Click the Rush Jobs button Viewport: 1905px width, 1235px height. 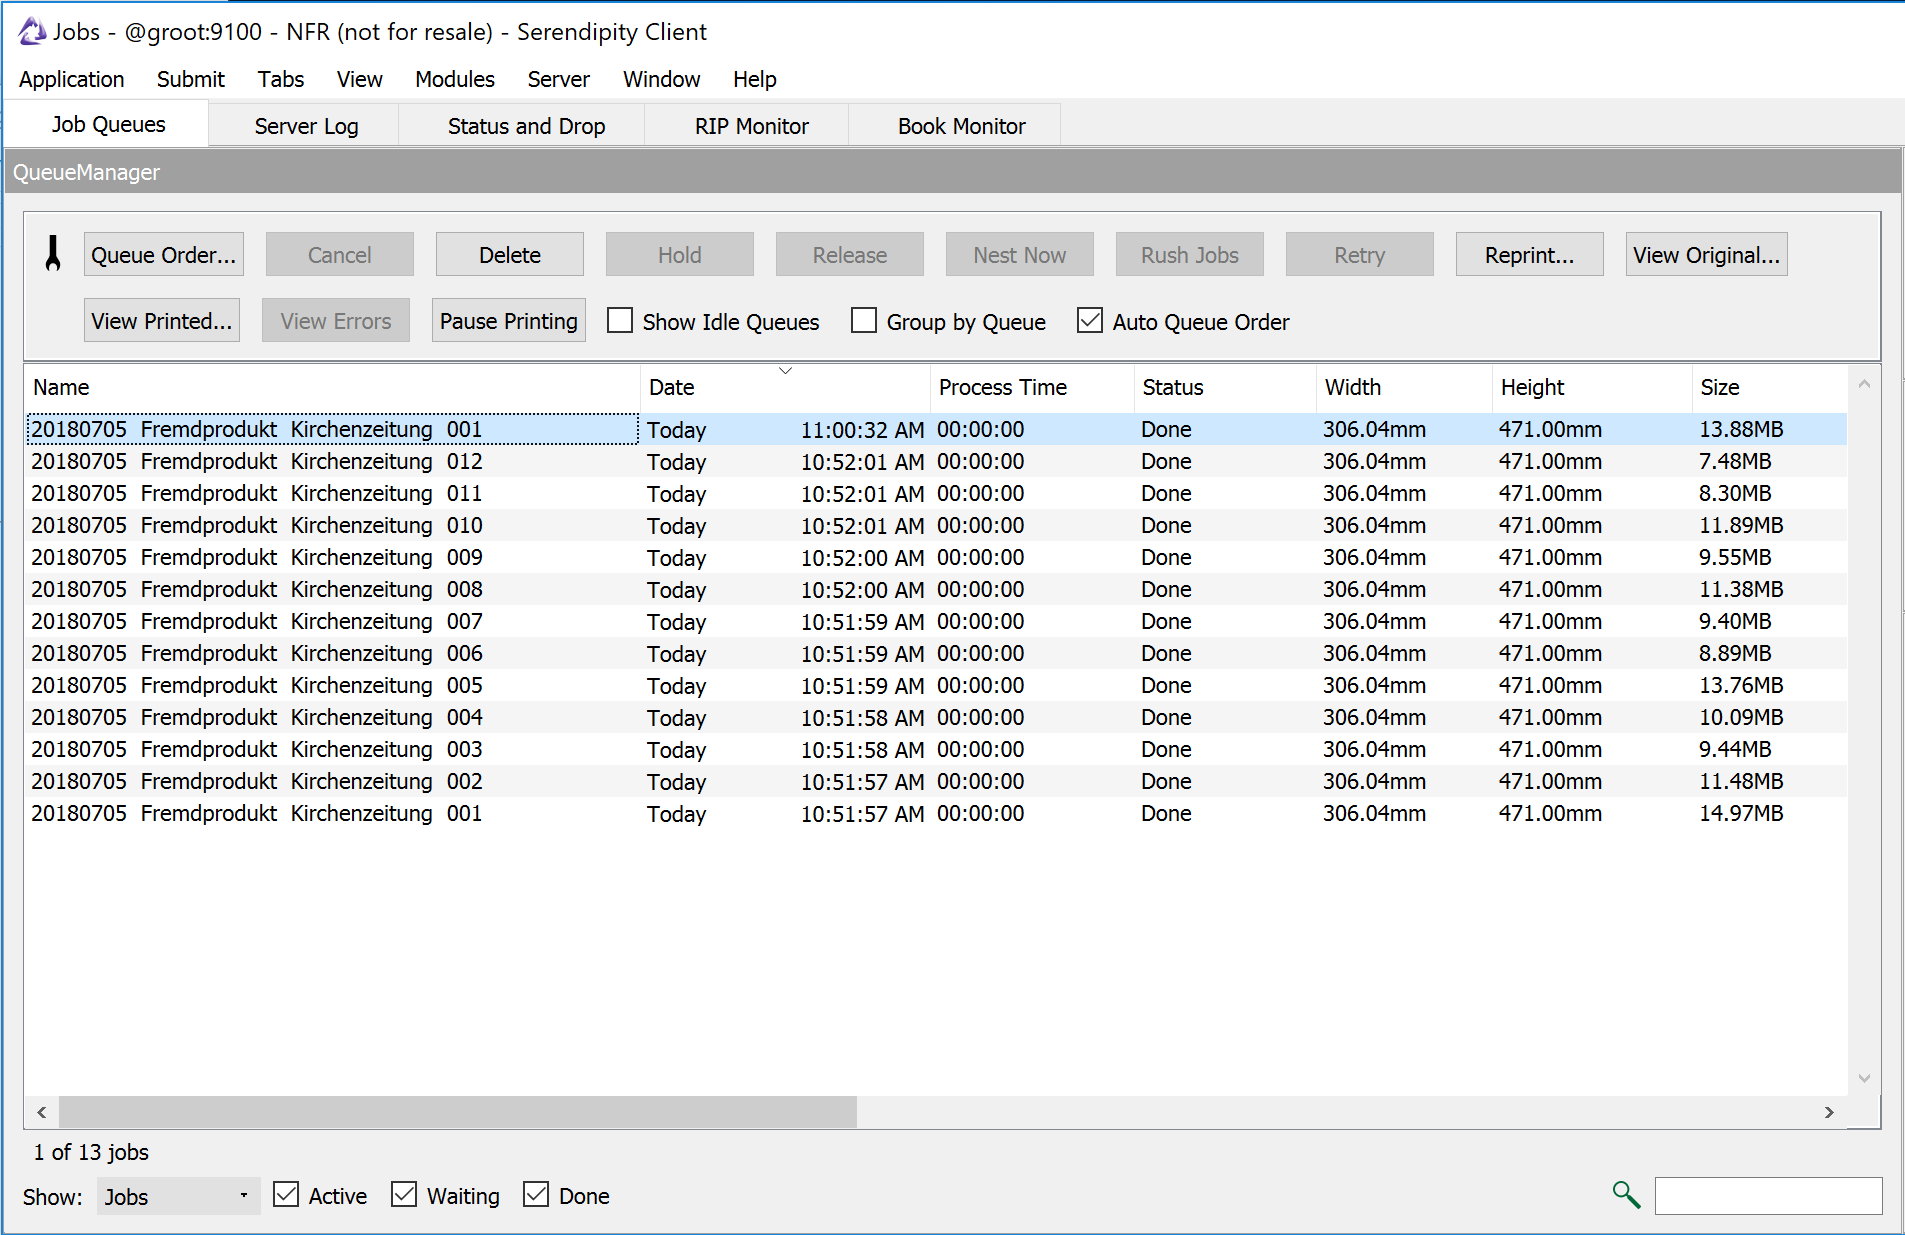pos(1190,255)
